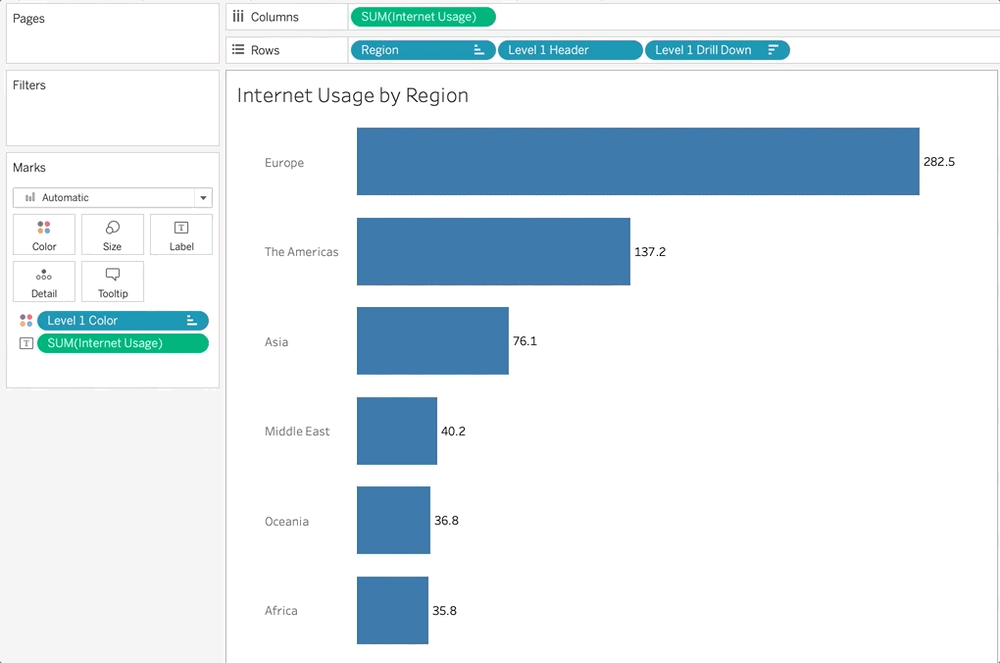
Task: Click the Rows shelf list icon
Action: (238, 48)
